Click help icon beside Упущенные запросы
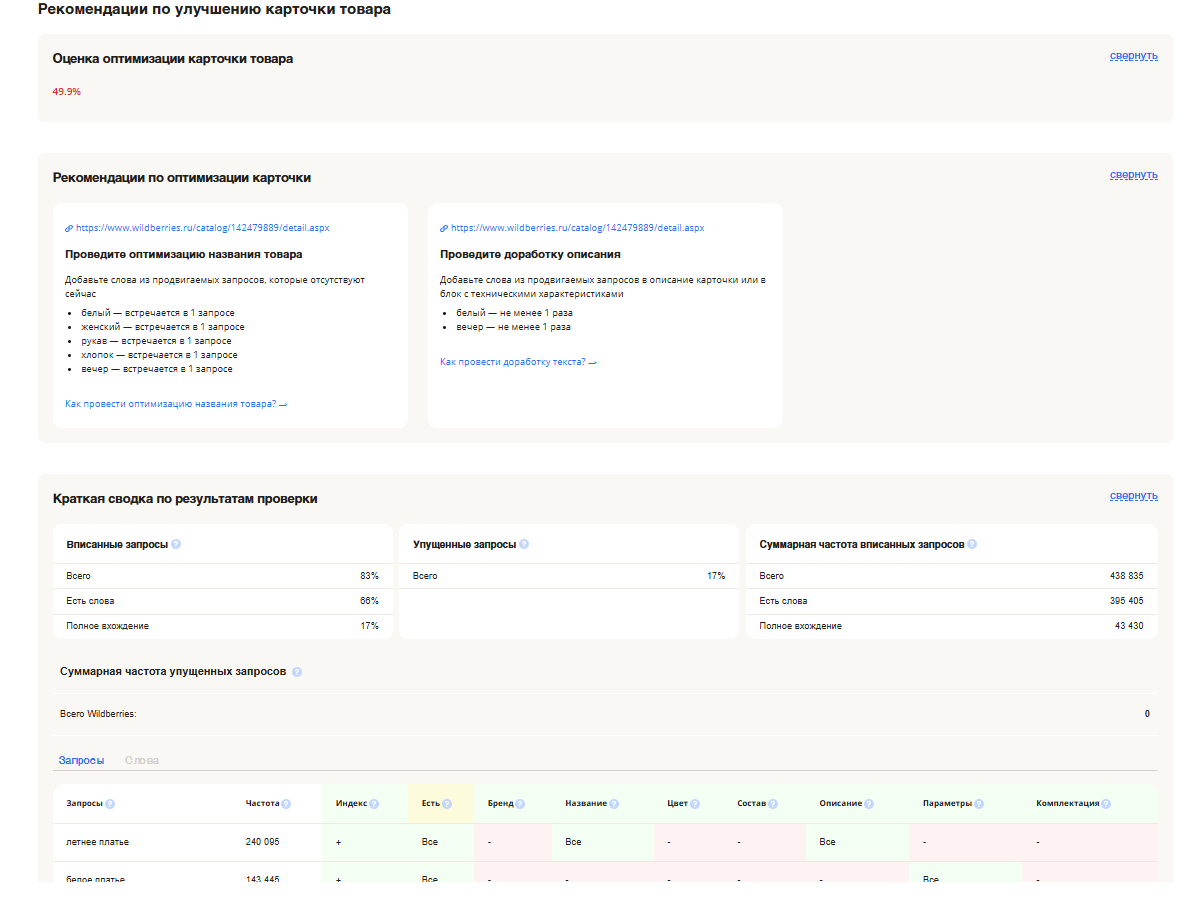Screen dimensions: 1192x898 point(524,545)
